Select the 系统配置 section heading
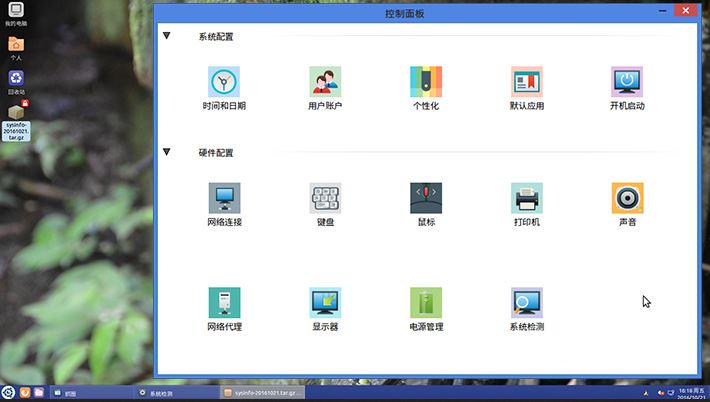The image size is (710, 402). pos(216,37)
